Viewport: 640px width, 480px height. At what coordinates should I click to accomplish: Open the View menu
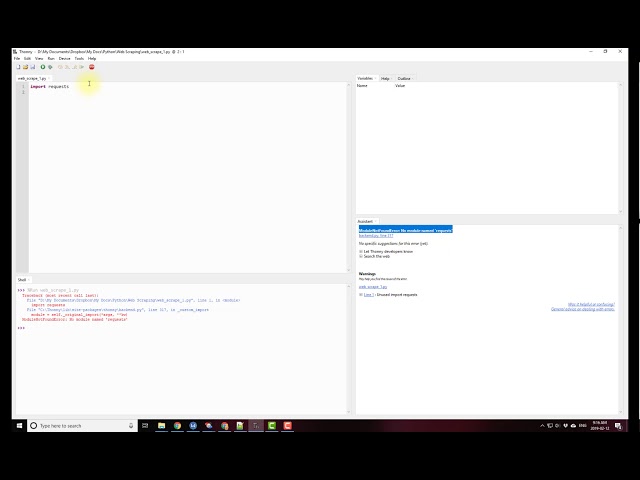(39, 58)
